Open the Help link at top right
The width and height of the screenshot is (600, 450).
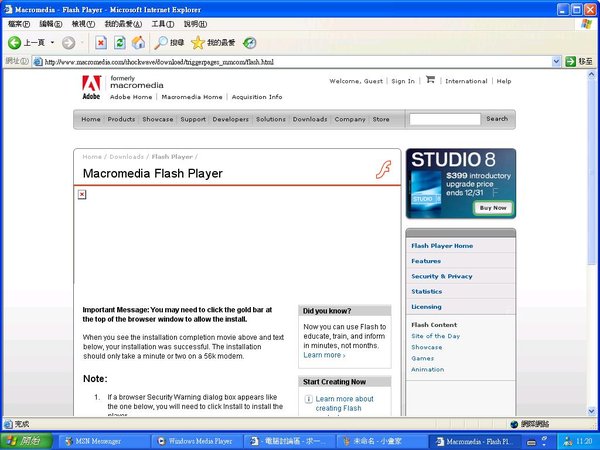click(x=504, y=81)
